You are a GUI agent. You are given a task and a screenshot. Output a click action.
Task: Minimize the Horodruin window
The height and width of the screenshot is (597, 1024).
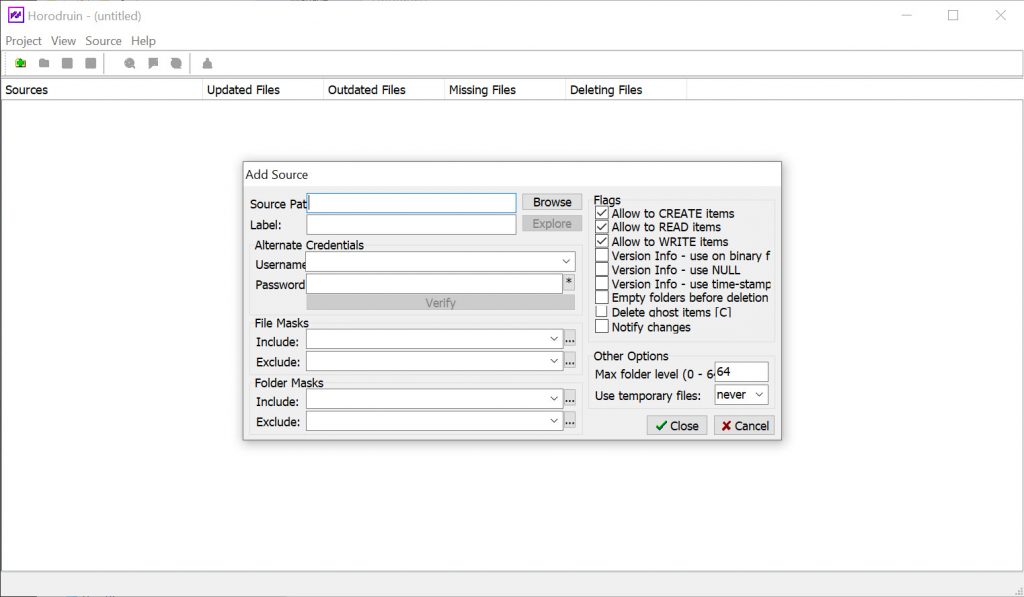point(906,15)
